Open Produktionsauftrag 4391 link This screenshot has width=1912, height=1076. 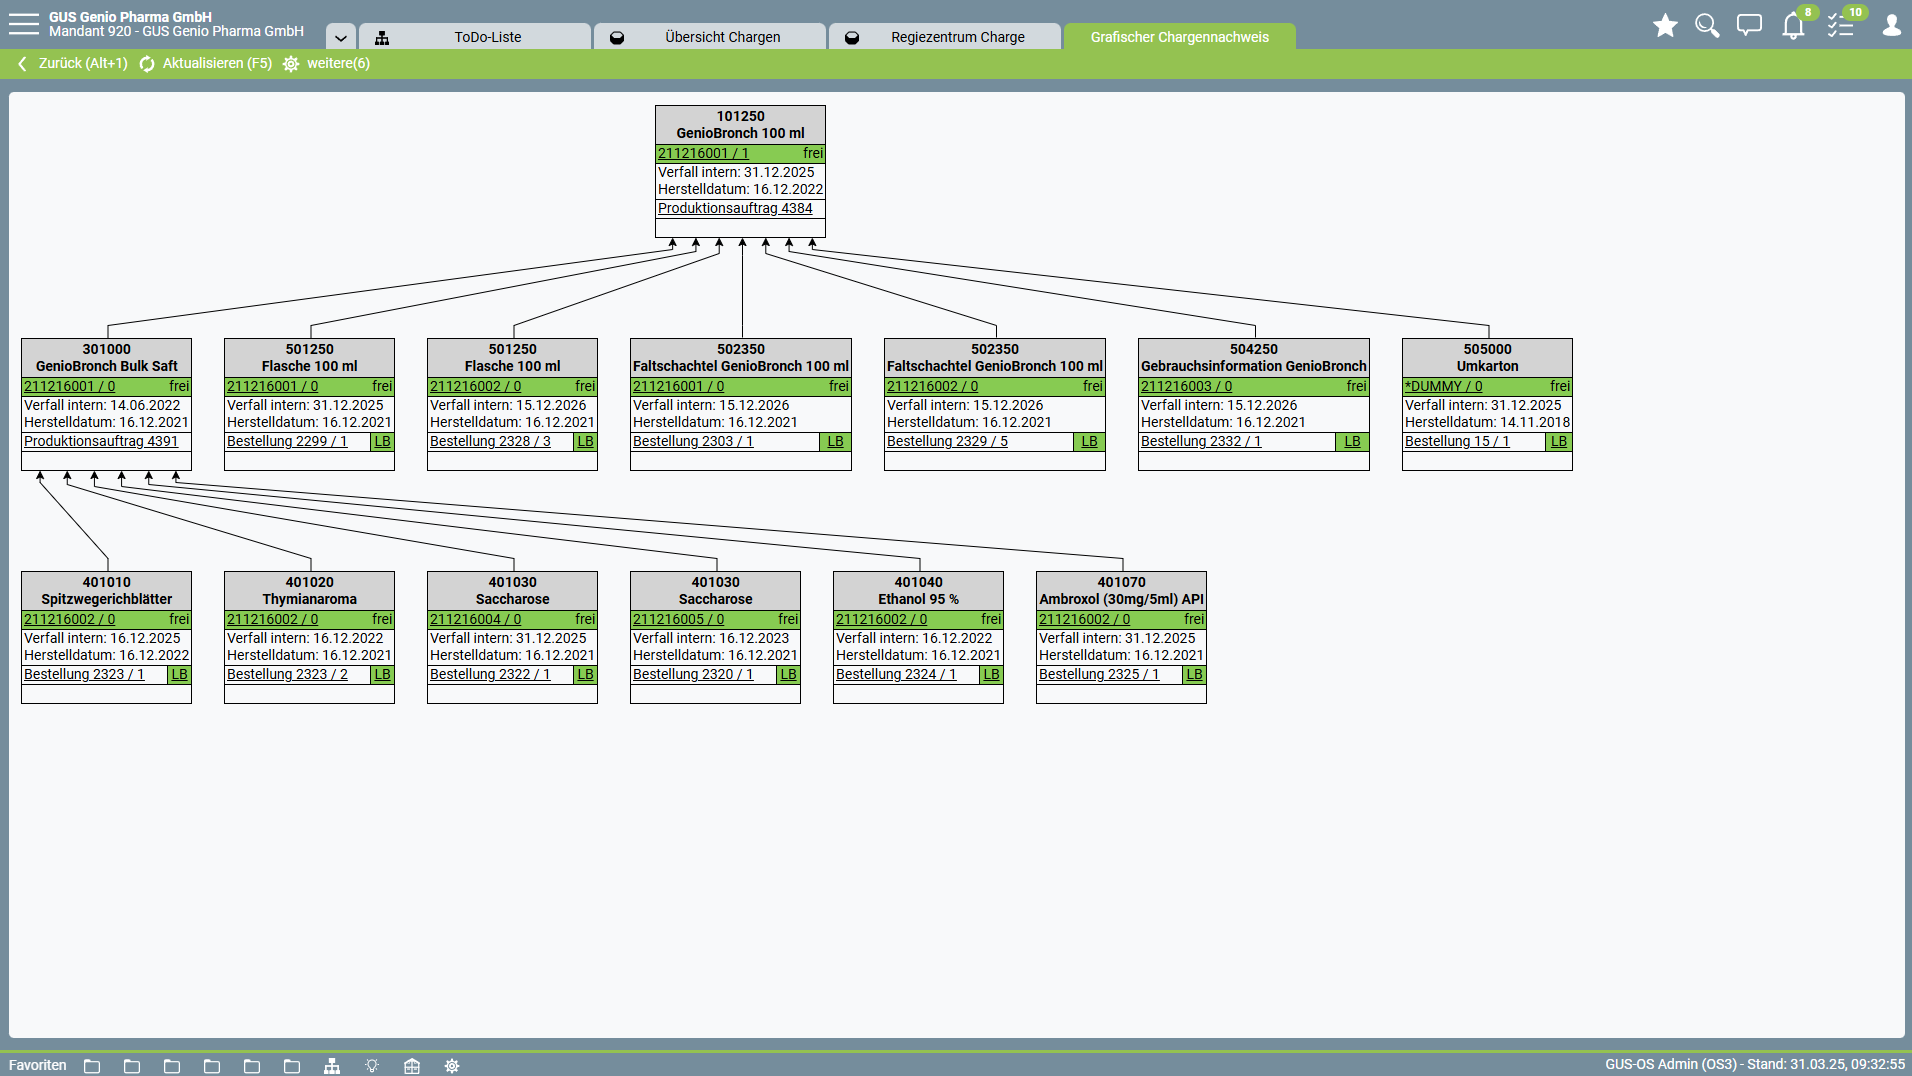pyautogui.click(x=101, y=441)
